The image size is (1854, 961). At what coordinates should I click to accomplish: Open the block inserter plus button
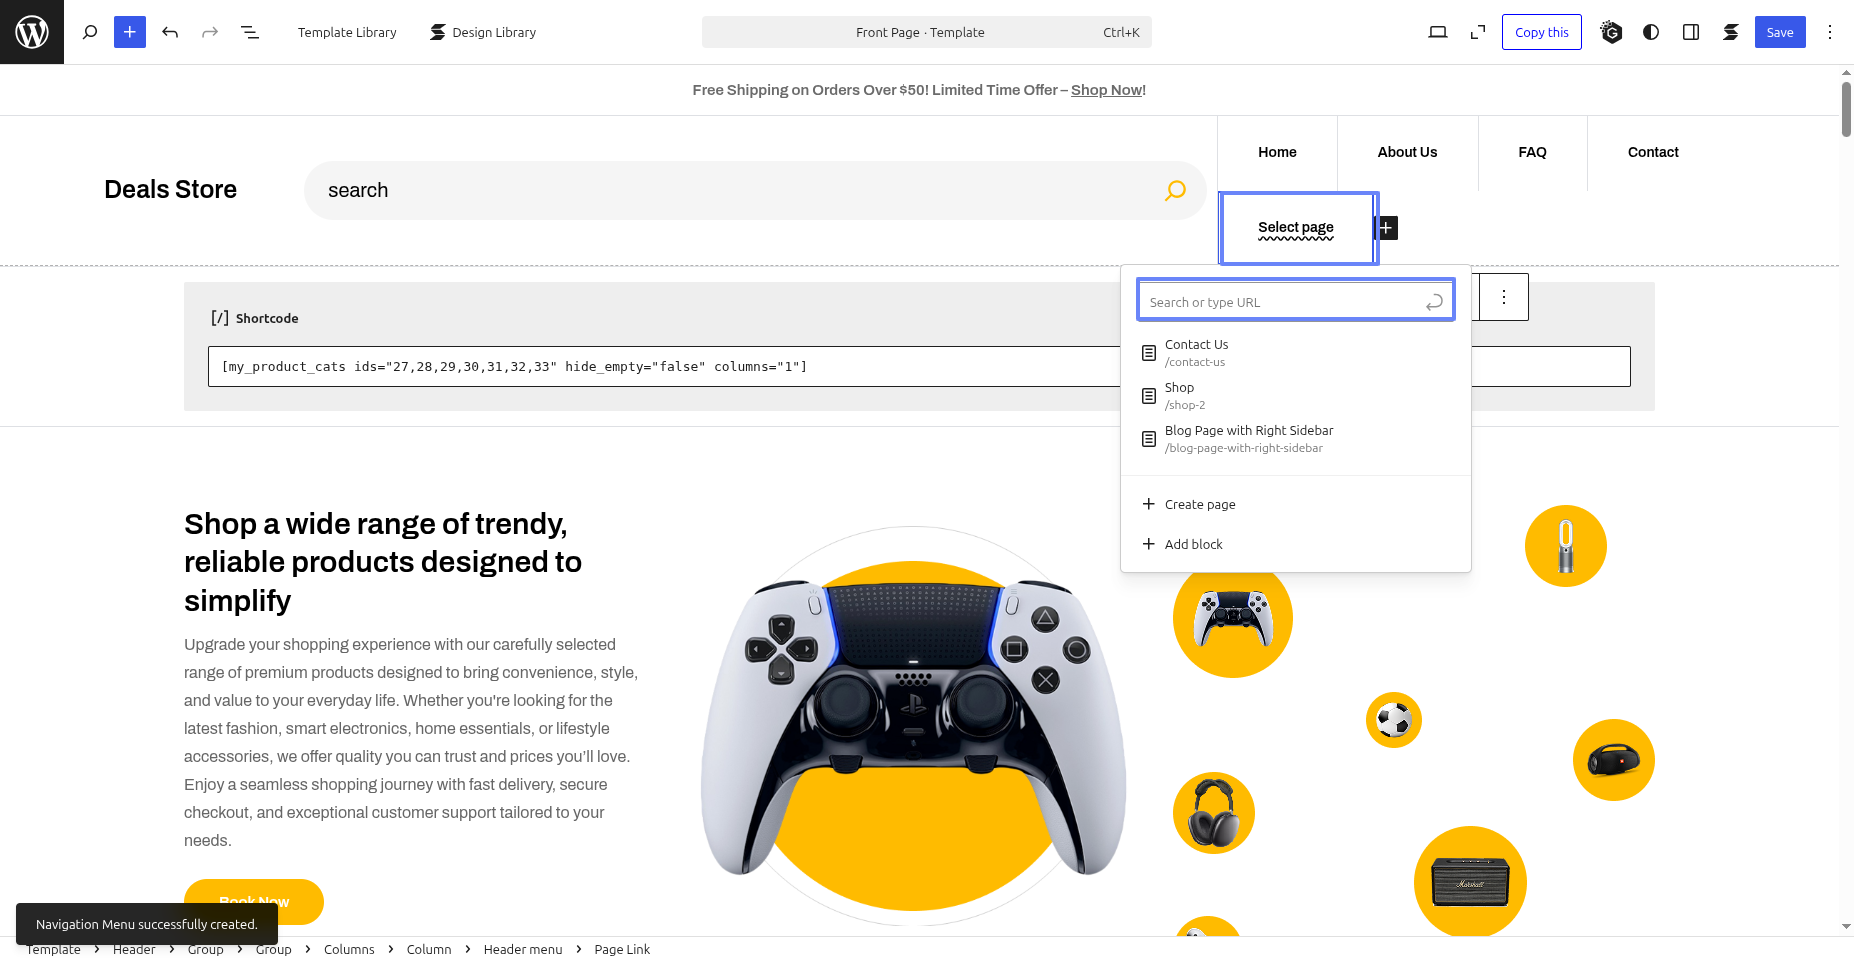pyautogui.click(x=130, y=32)
